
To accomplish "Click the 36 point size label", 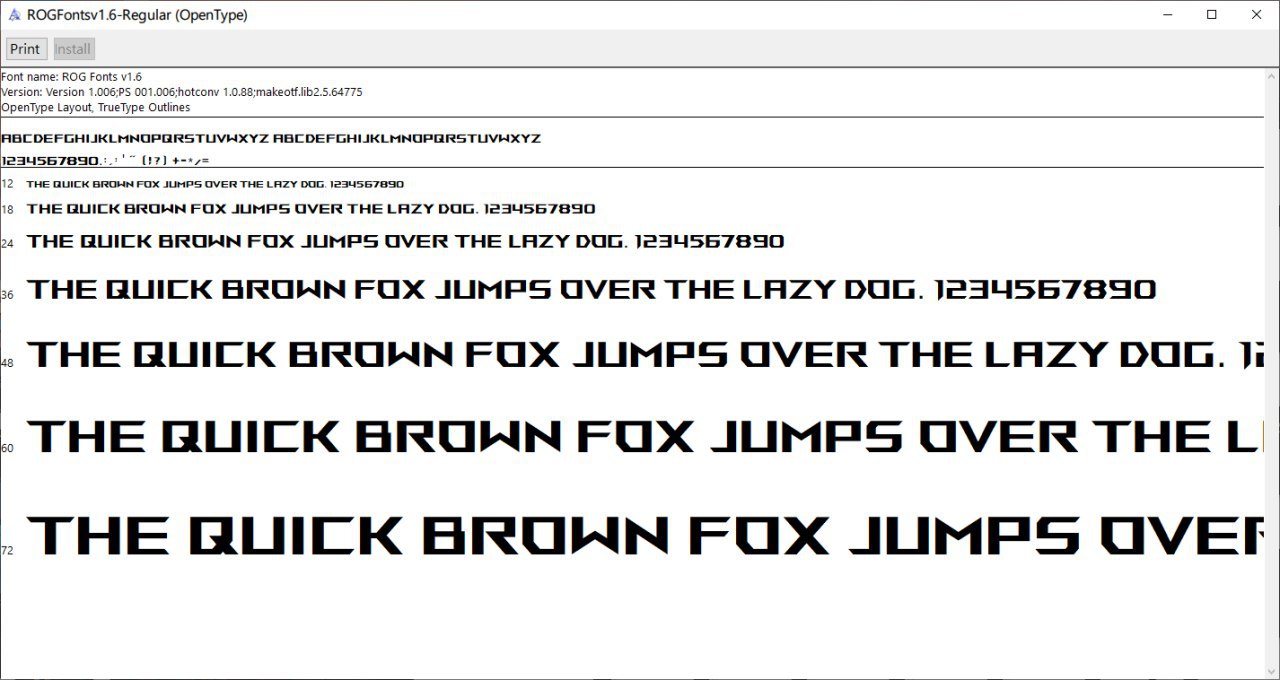I will tap(8, 295).
